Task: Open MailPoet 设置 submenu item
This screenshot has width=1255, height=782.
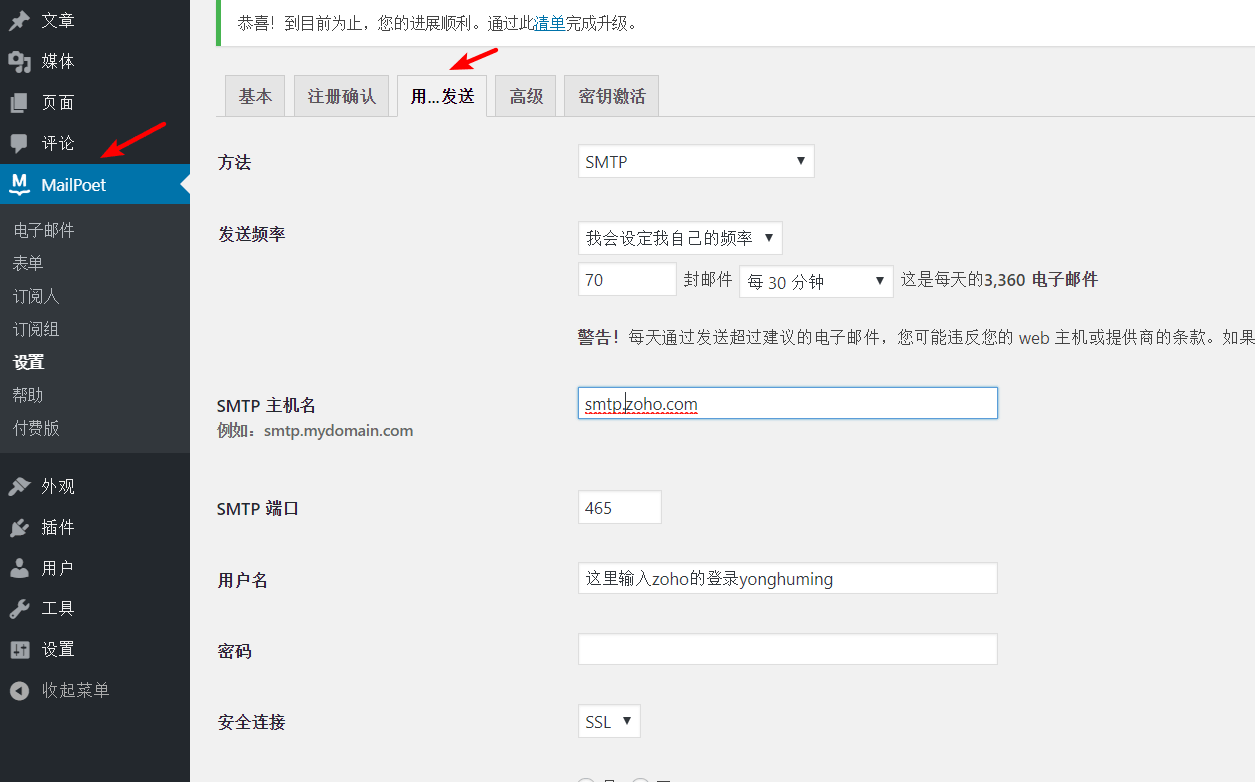Action: pyautogui.click(x=28, y=362)
